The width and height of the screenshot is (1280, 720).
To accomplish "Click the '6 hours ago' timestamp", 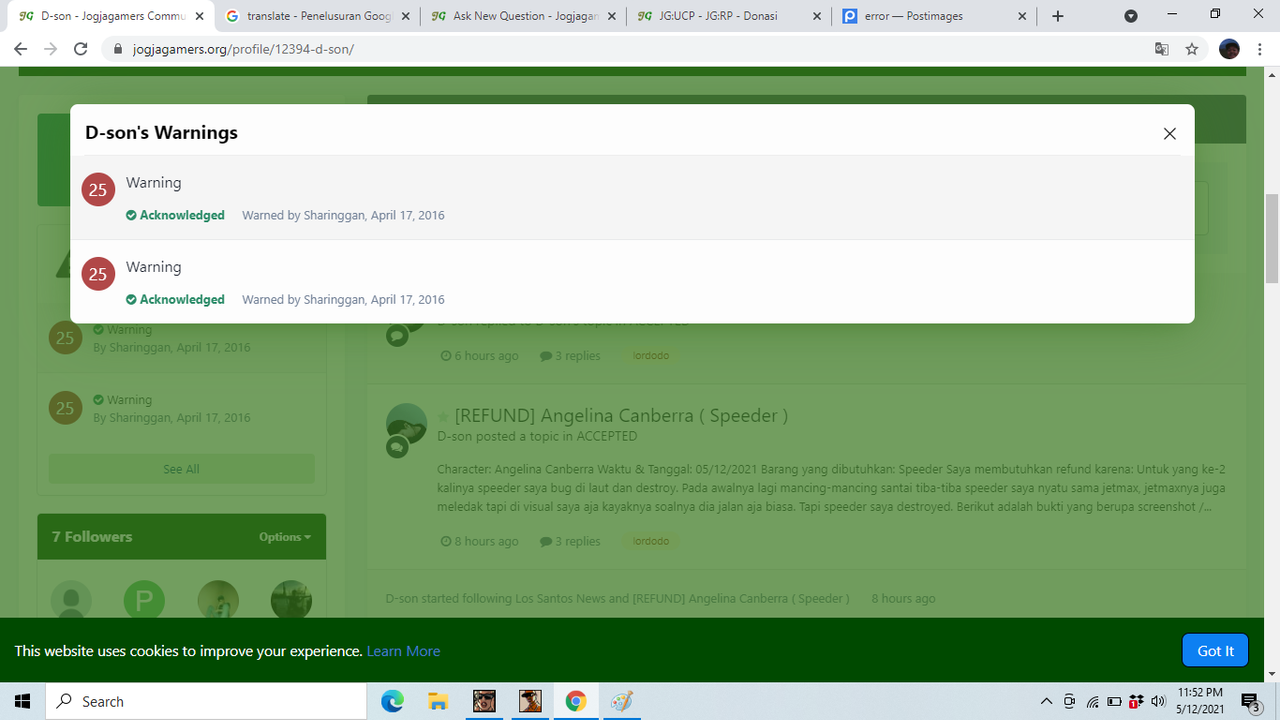I will (x=480, y=356).
